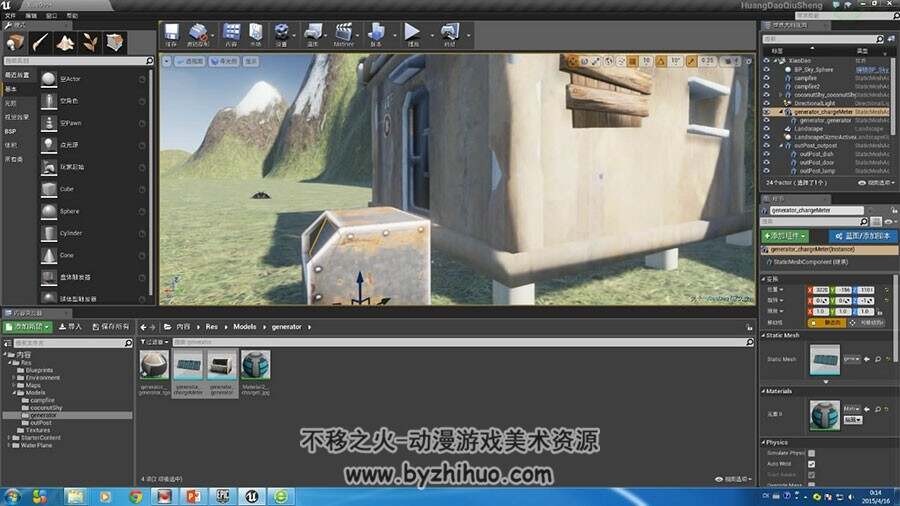Select the rotate gizmo viewport icon
Image resolution: width=900 pixels, height=506 pixels.
pos(584,61)
